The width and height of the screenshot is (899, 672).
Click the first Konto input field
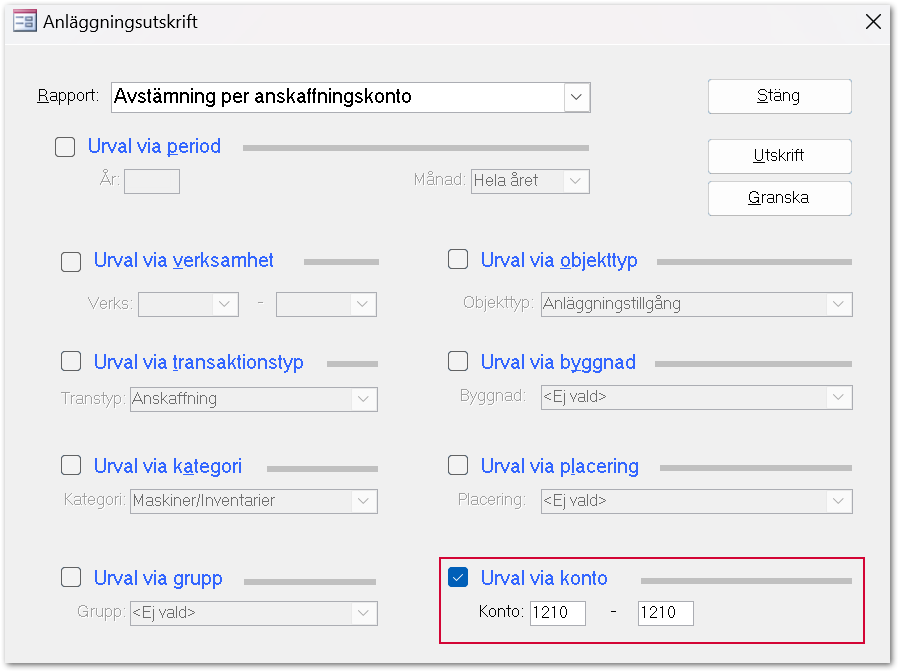click(x=557, y=612)
